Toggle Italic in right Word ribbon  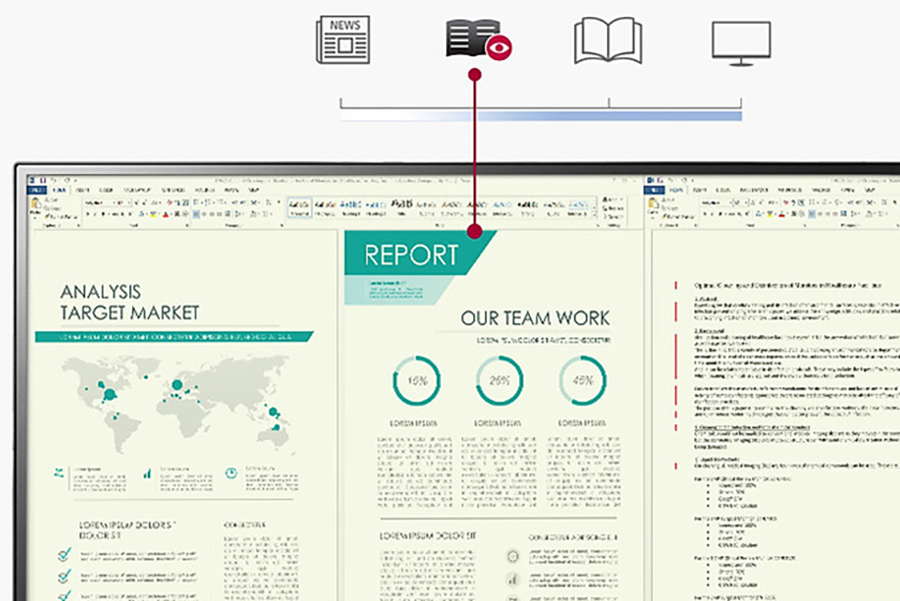[712, 214]
